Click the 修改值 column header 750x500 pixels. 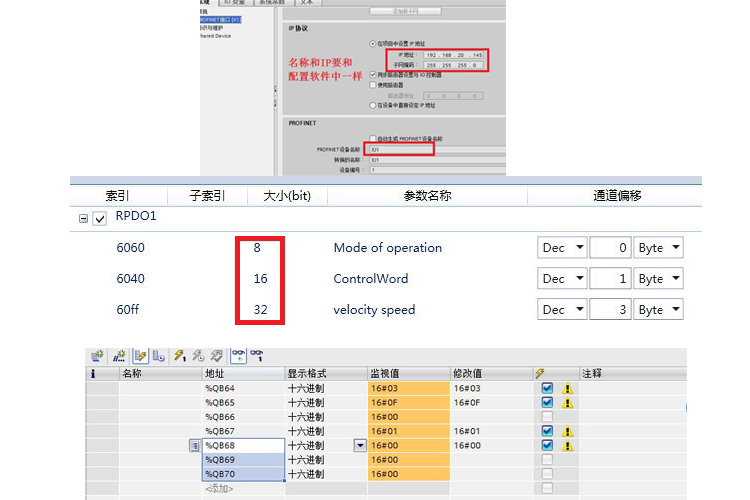tap(492, 374)
